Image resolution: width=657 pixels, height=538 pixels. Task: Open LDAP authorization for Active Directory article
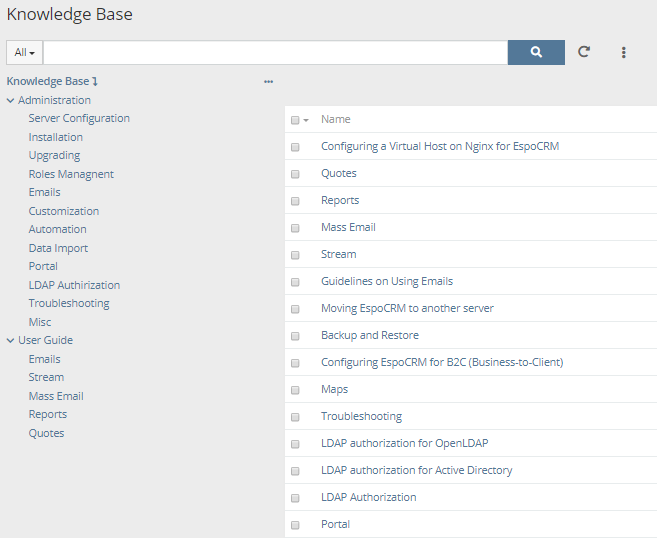pos(416,471)
